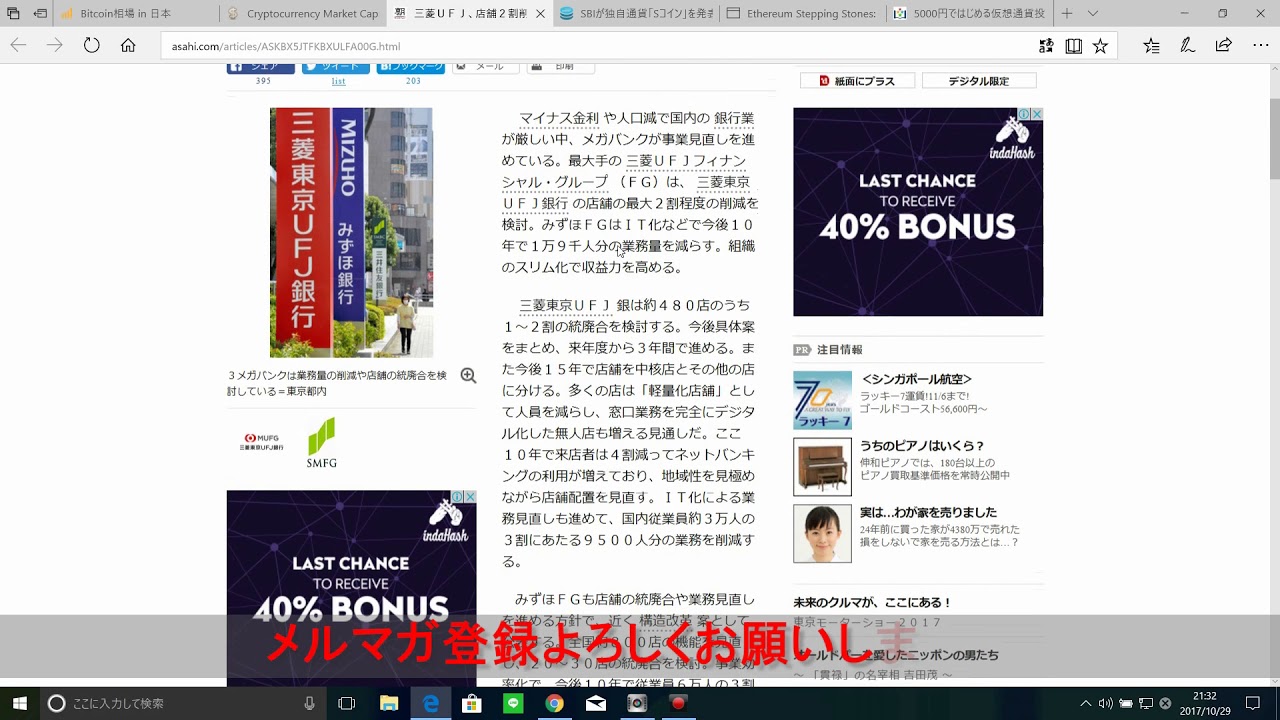Open the Edge more options menu
This screenshot has height=720, width=1280.
click(x=1260, y=45)
